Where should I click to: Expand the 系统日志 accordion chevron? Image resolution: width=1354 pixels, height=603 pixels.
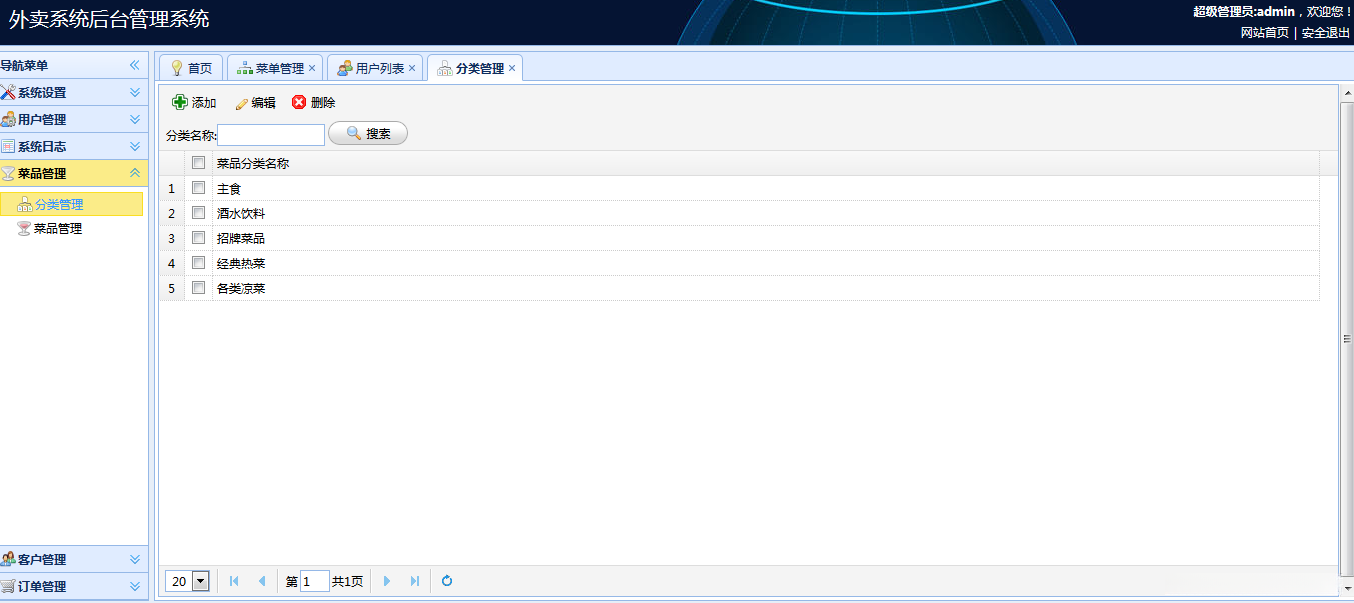tap(134, 146)
